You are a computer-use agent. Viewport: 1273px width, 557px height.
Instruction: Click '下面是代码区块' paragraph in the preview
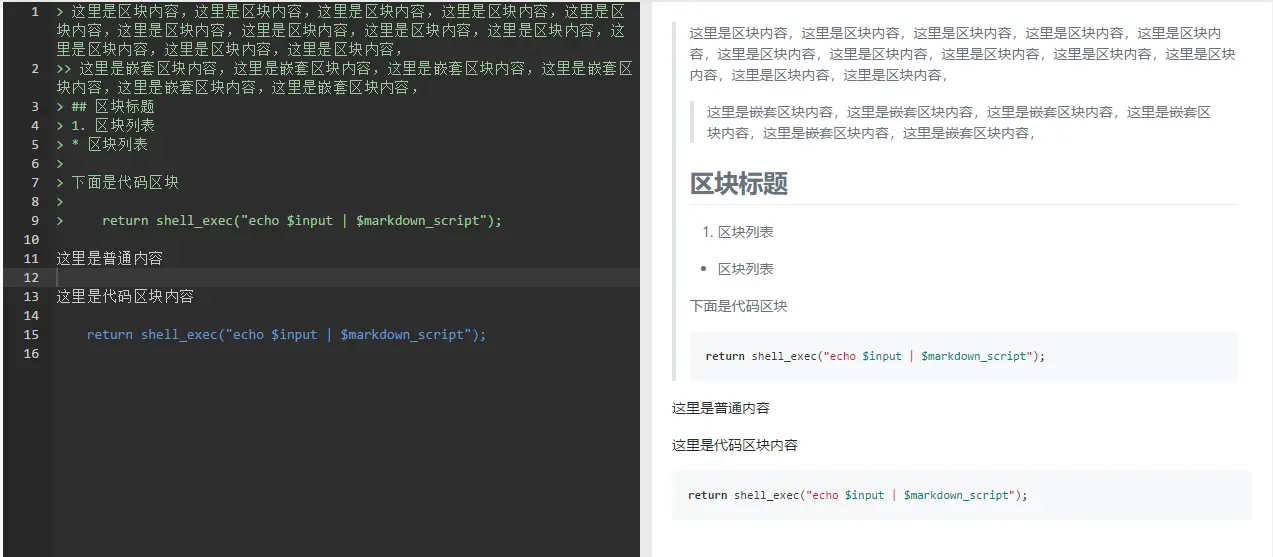(739, 306)
